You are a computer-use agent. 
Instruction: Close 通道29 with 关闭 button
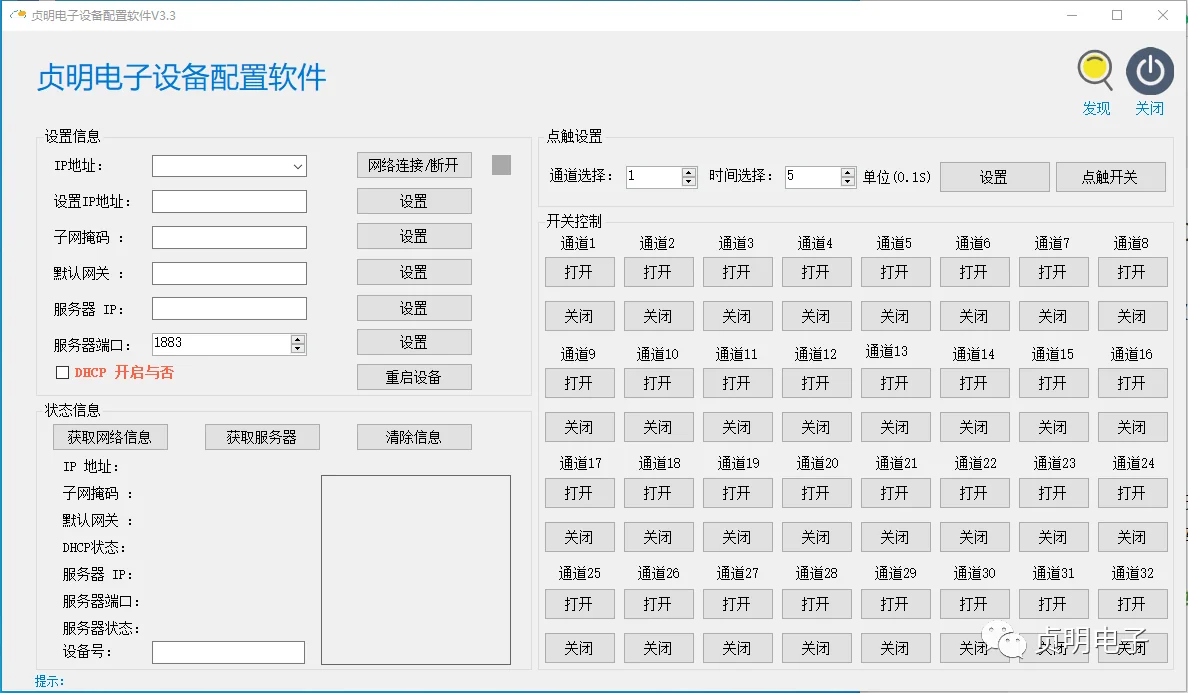coord(896,648)
